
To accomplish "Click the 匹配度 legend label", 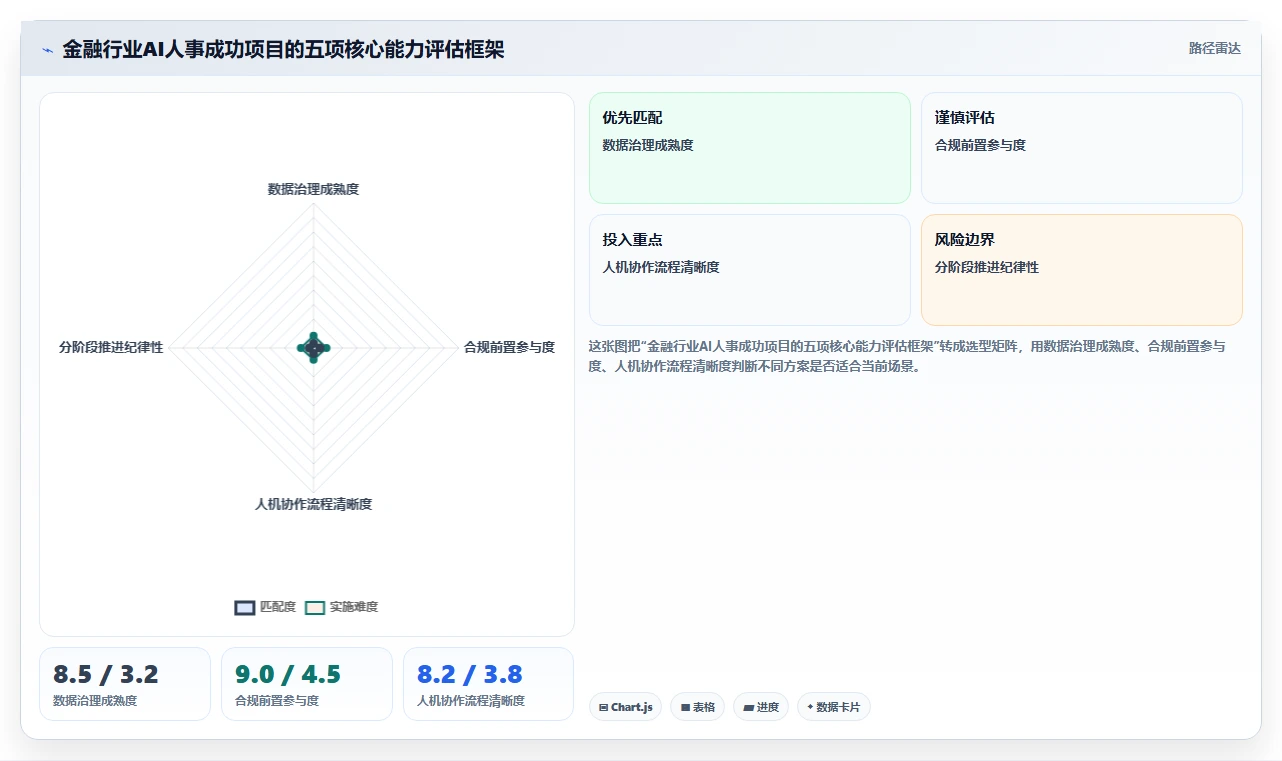I will point(278,607).
